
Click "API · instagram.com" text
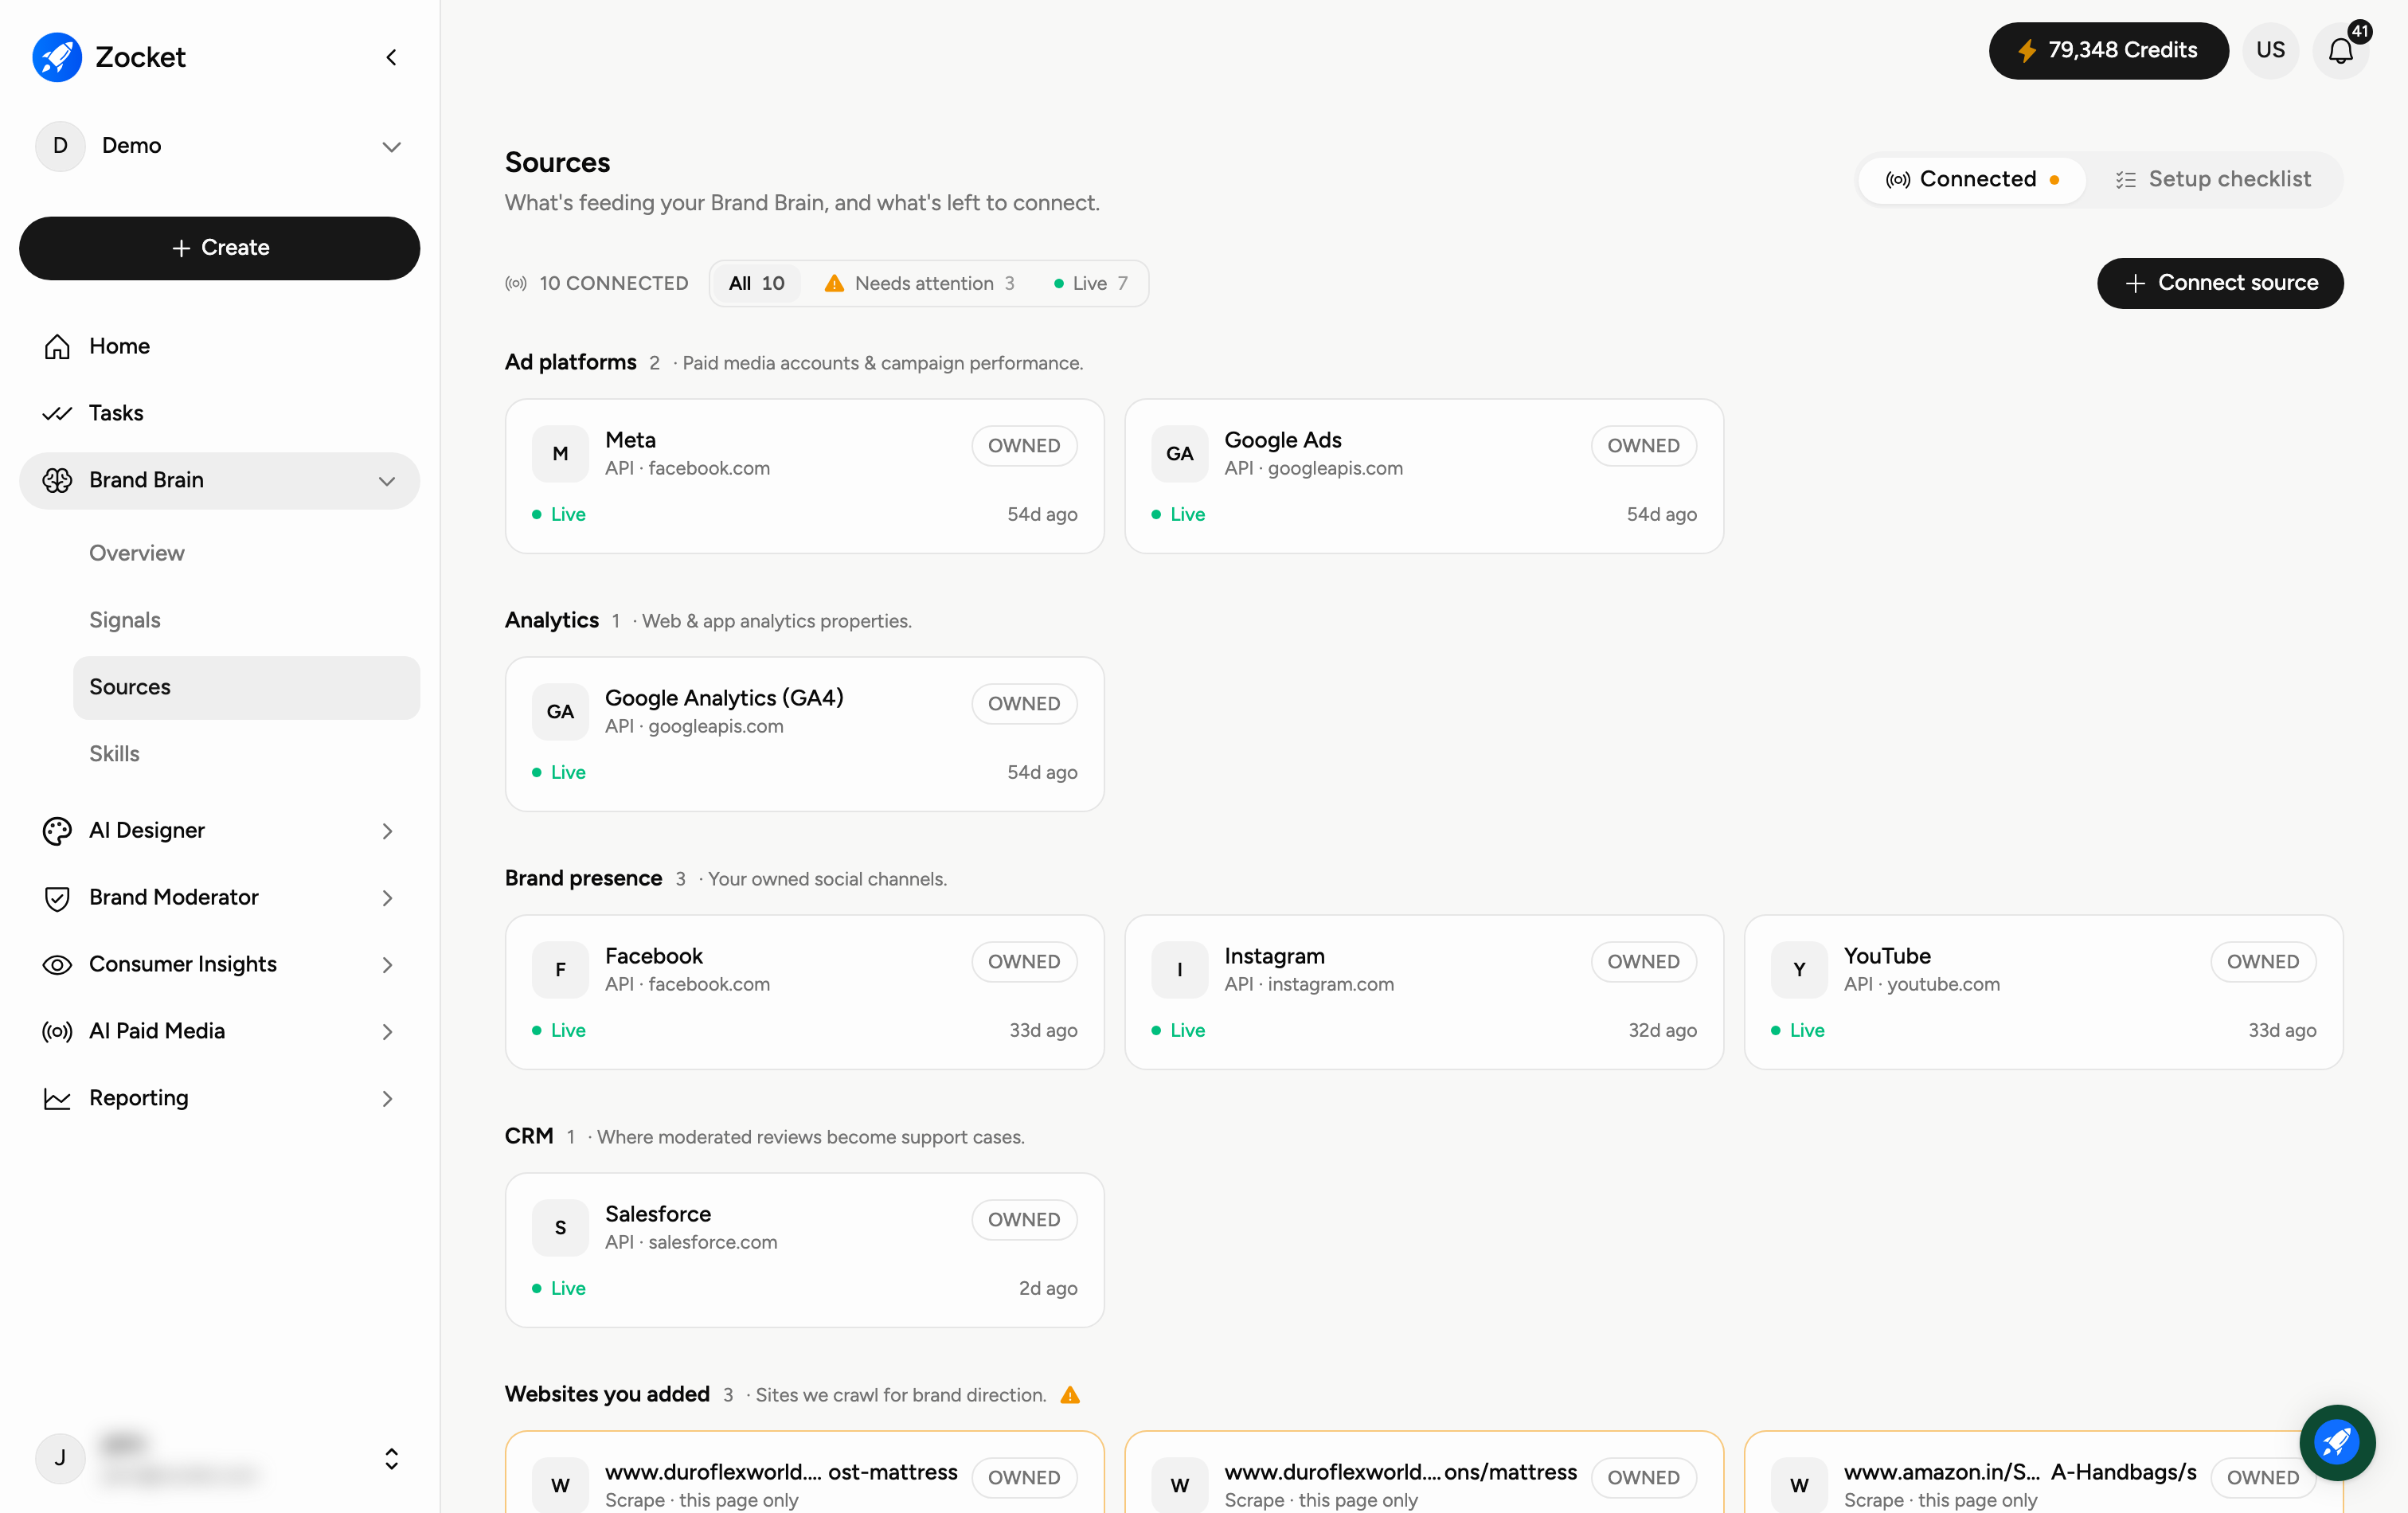(1309, 985)
